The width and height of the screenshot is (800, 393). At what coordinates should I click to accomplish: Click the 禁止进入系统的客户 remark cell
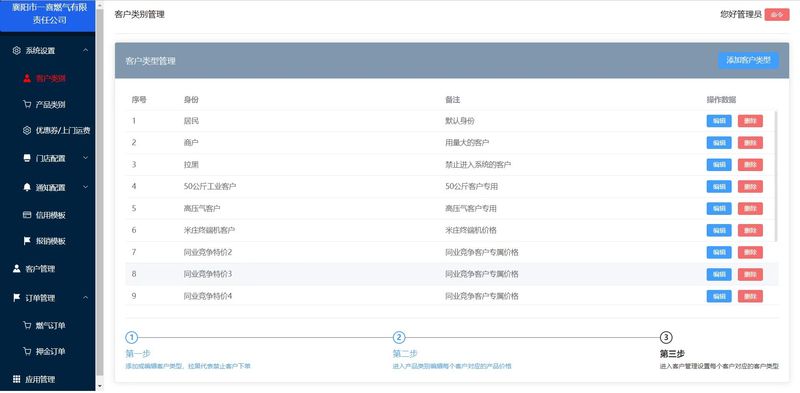pos(478,165)
